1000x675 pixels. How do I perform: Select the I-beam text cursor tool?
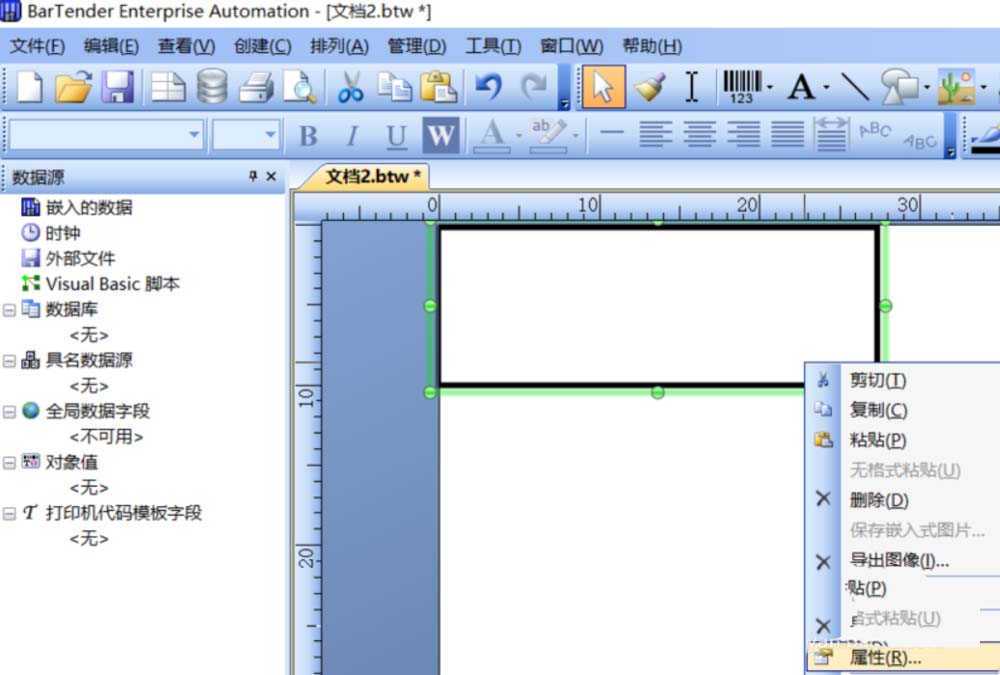click(690, 88)
